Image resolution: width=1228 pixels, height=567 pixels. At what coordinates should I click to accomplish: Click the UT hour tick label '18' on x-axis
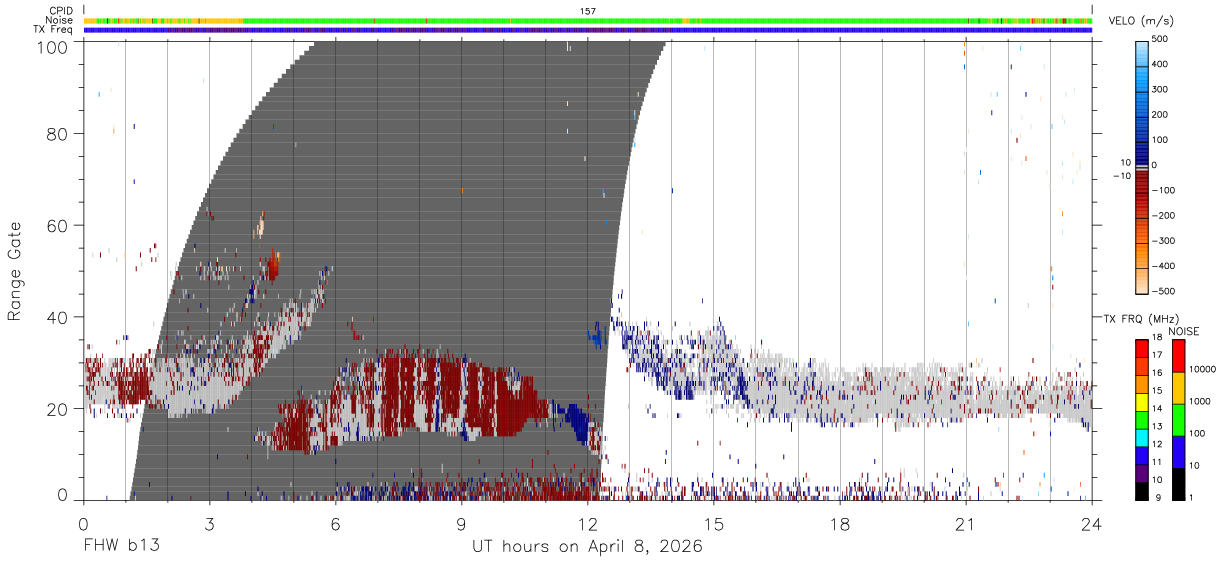[840, 524]
